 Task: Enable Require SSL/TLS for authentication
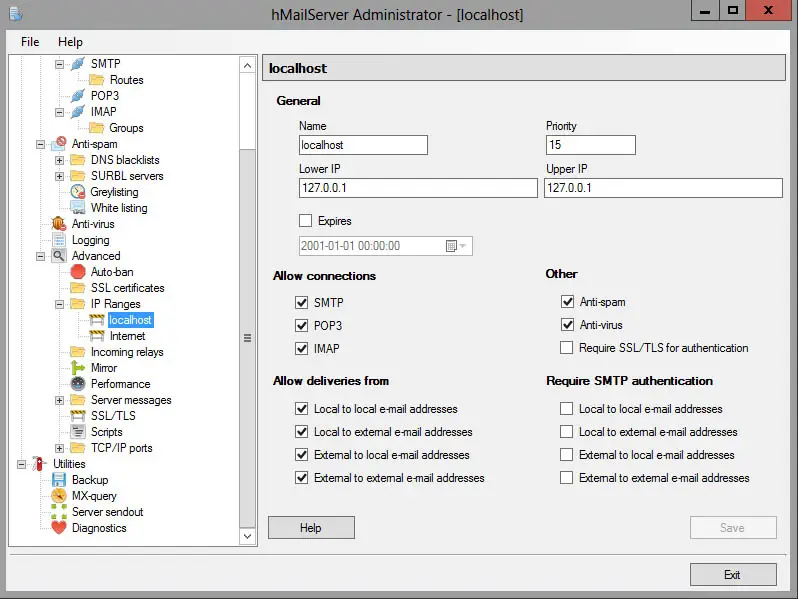point(566,348)
